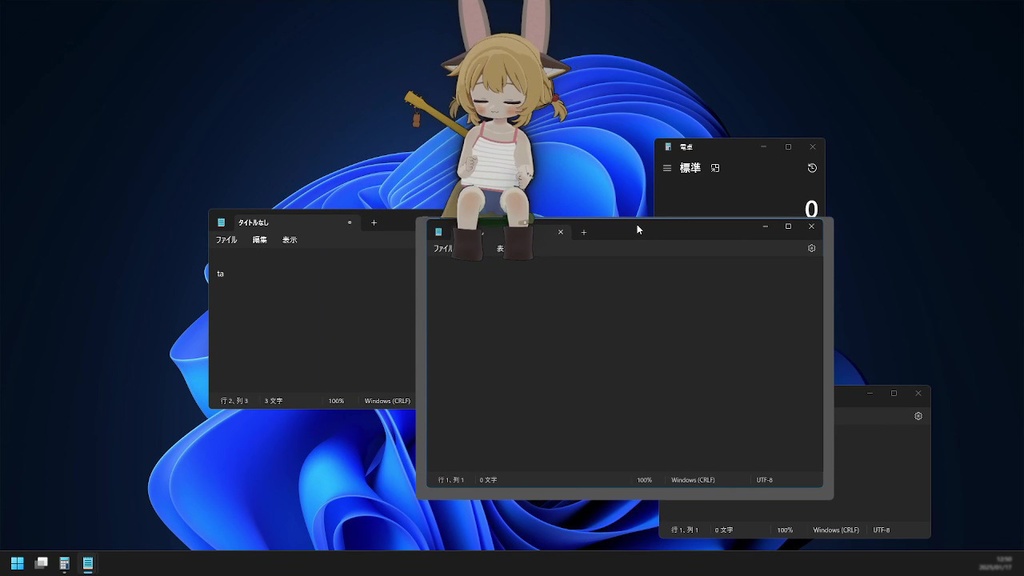The image size is (1024, 576).
Task: Click the Notepad taskbar icon
Action: (88, 563)
